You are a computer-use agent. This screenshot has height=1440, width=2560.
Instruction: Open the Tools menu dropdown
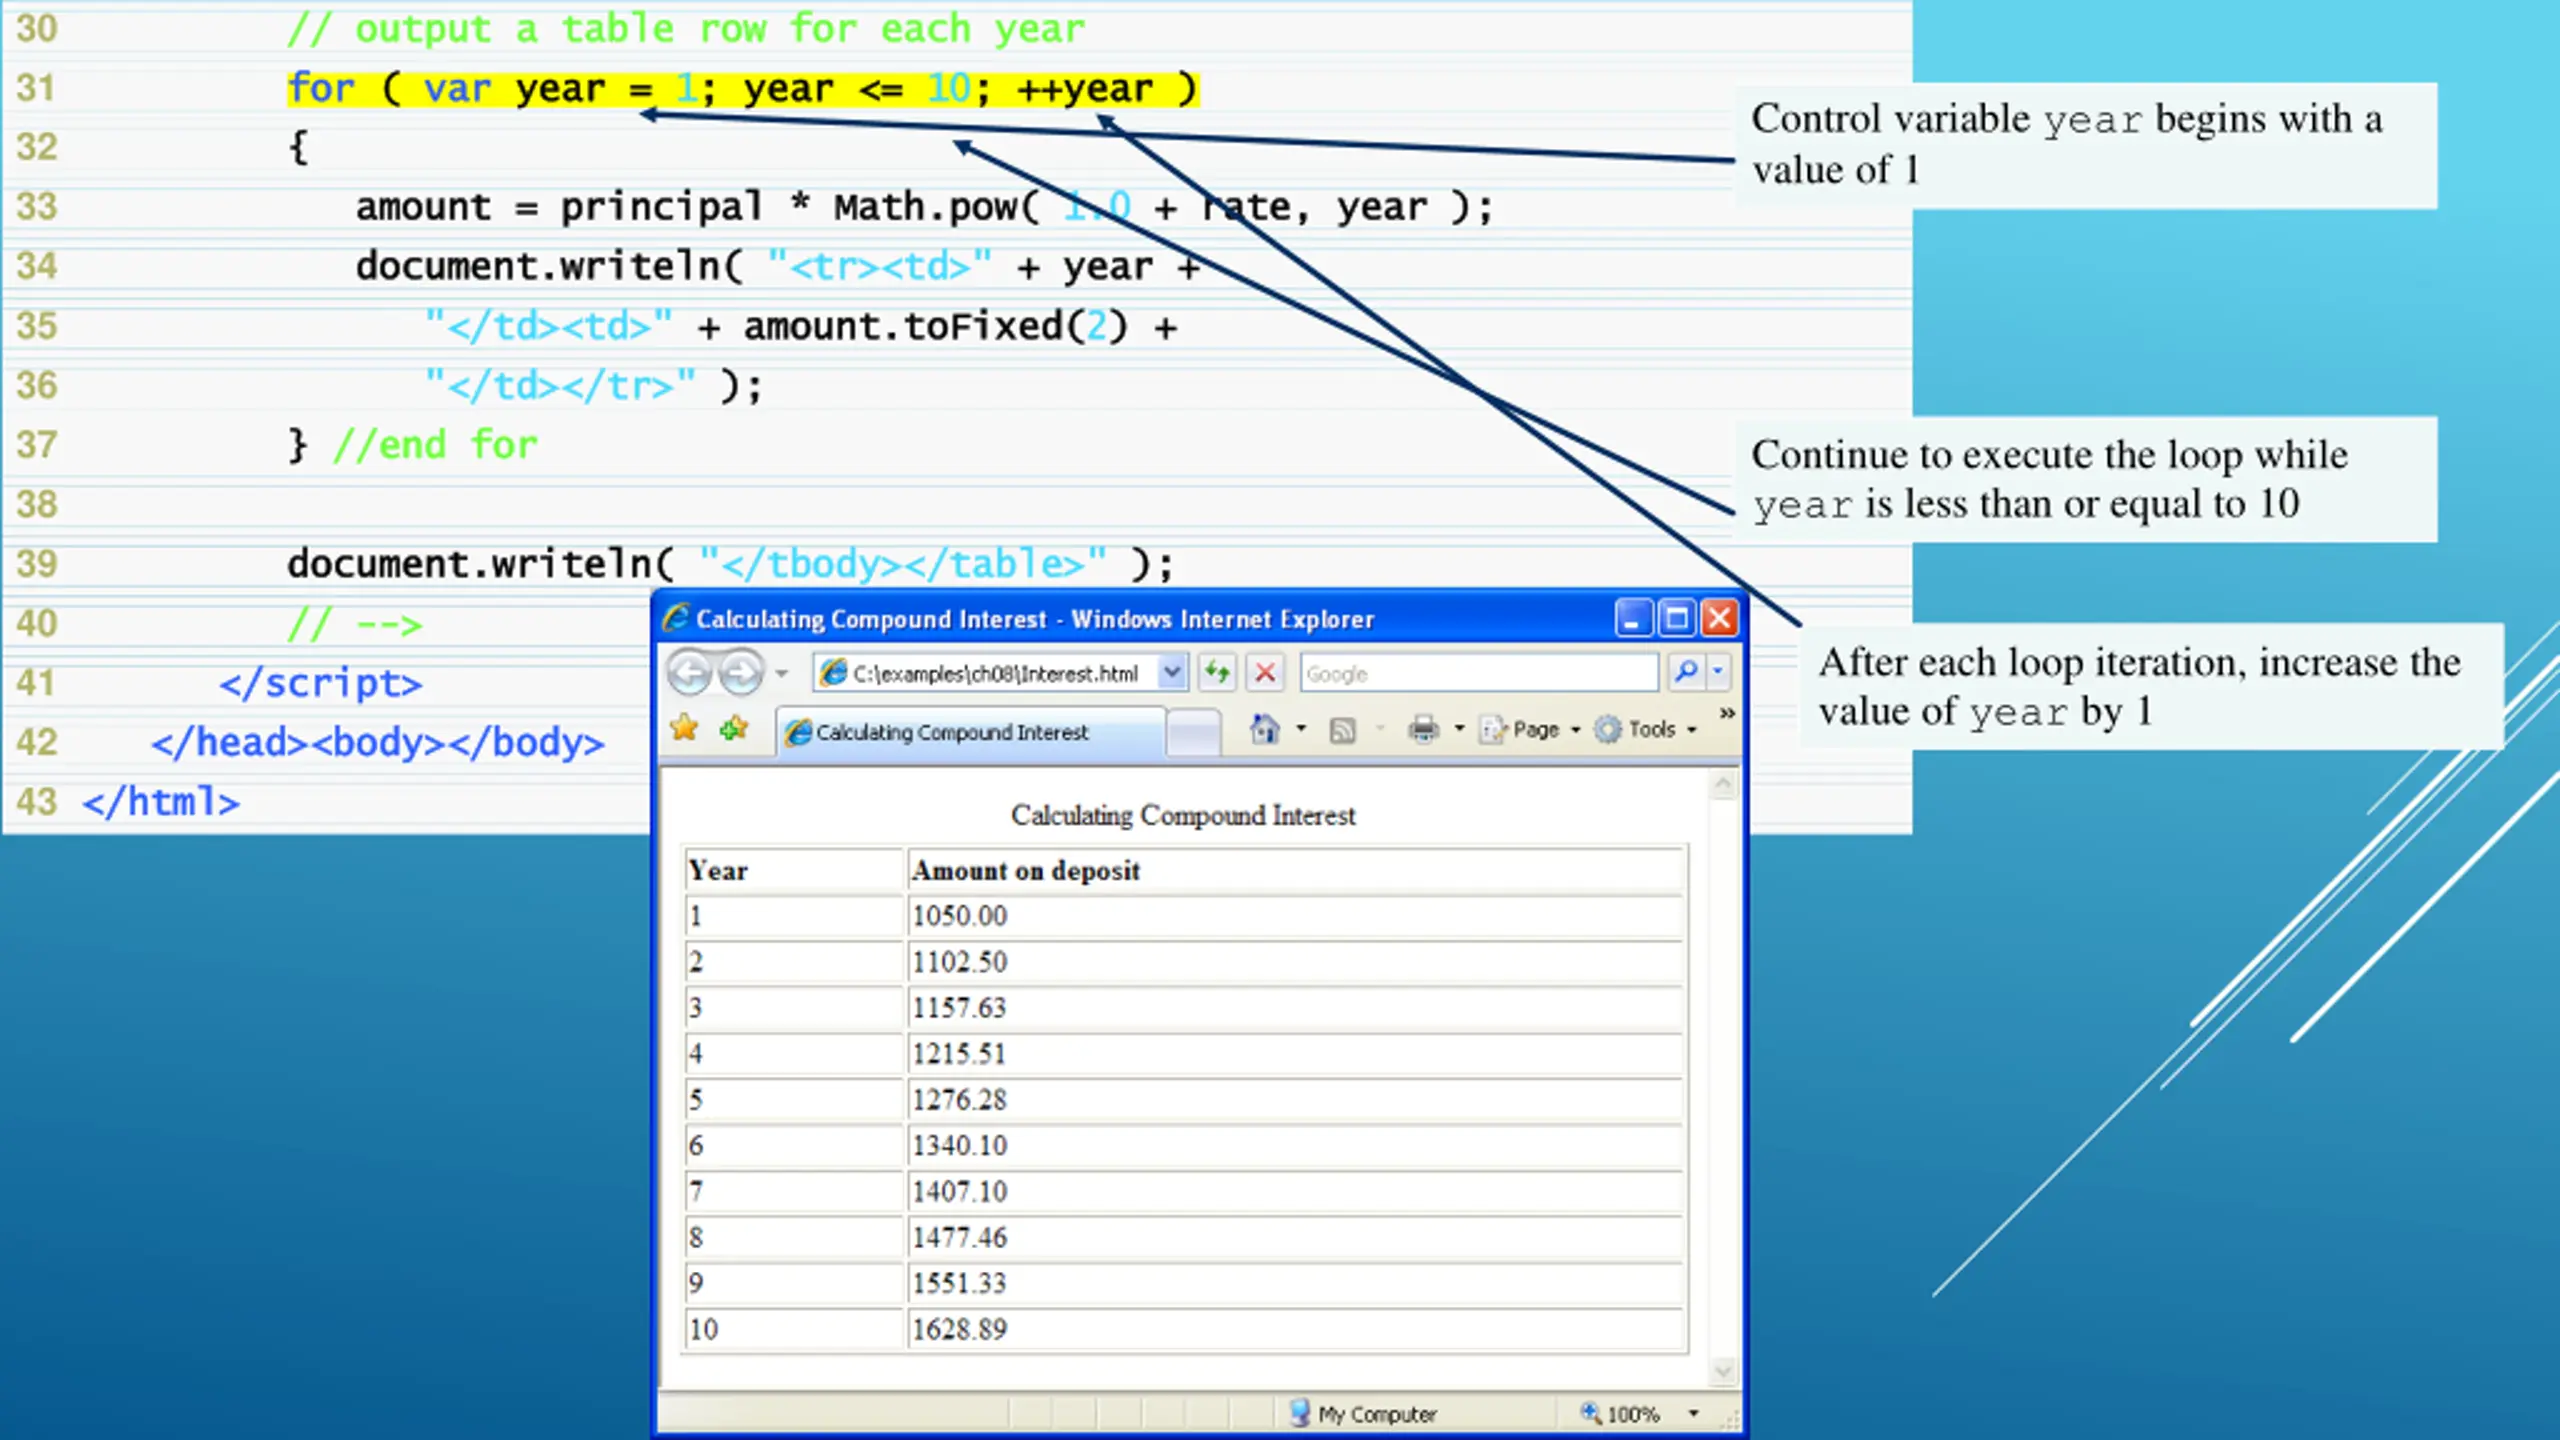click(1646, 730)
